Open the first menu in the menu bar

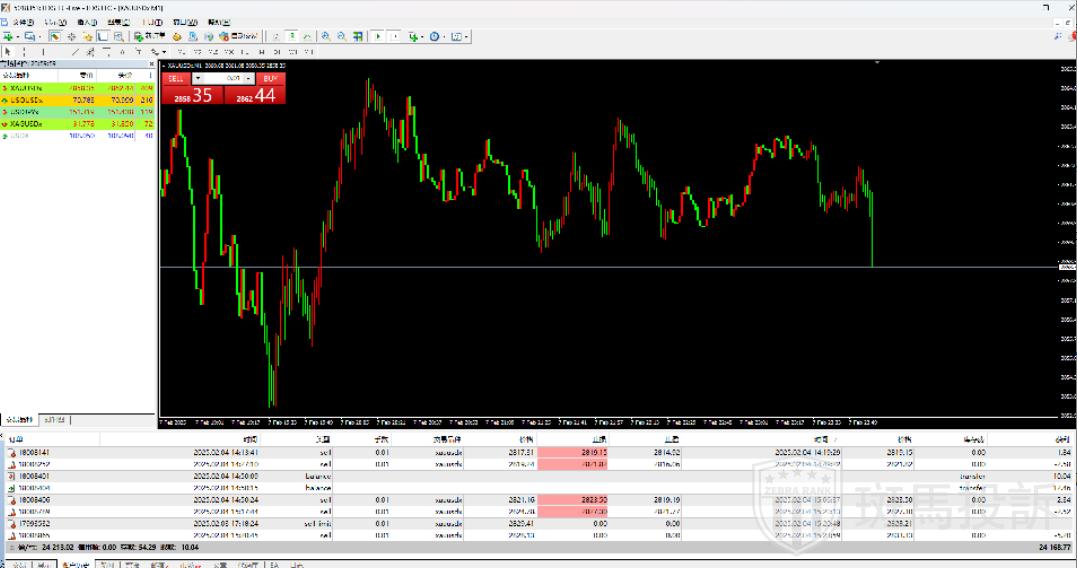(x=20, y=22)
